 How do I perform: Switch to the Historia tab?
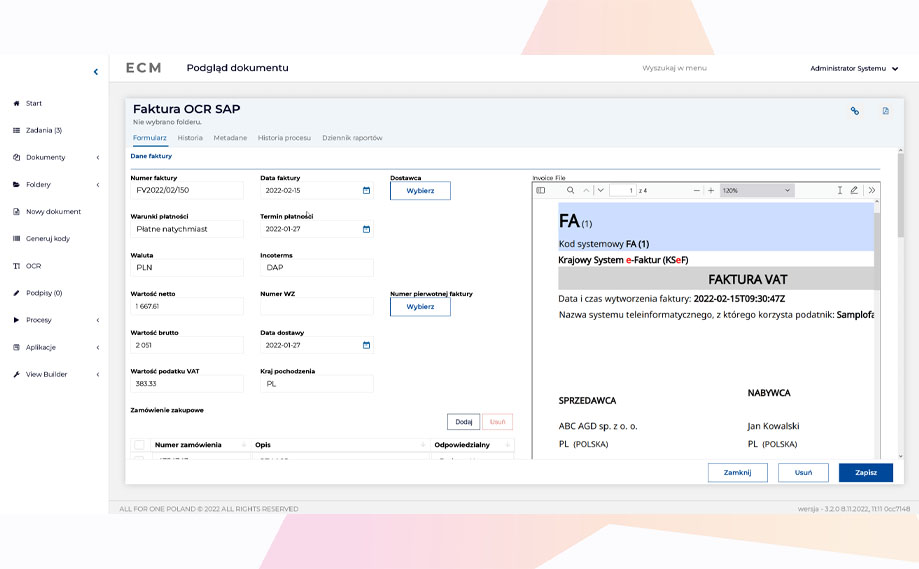[190, 137]
